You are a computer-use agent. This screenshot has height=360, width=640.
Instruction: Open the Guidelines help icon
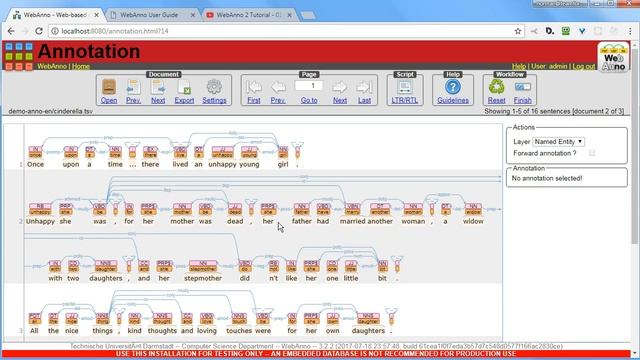[453, 87]
